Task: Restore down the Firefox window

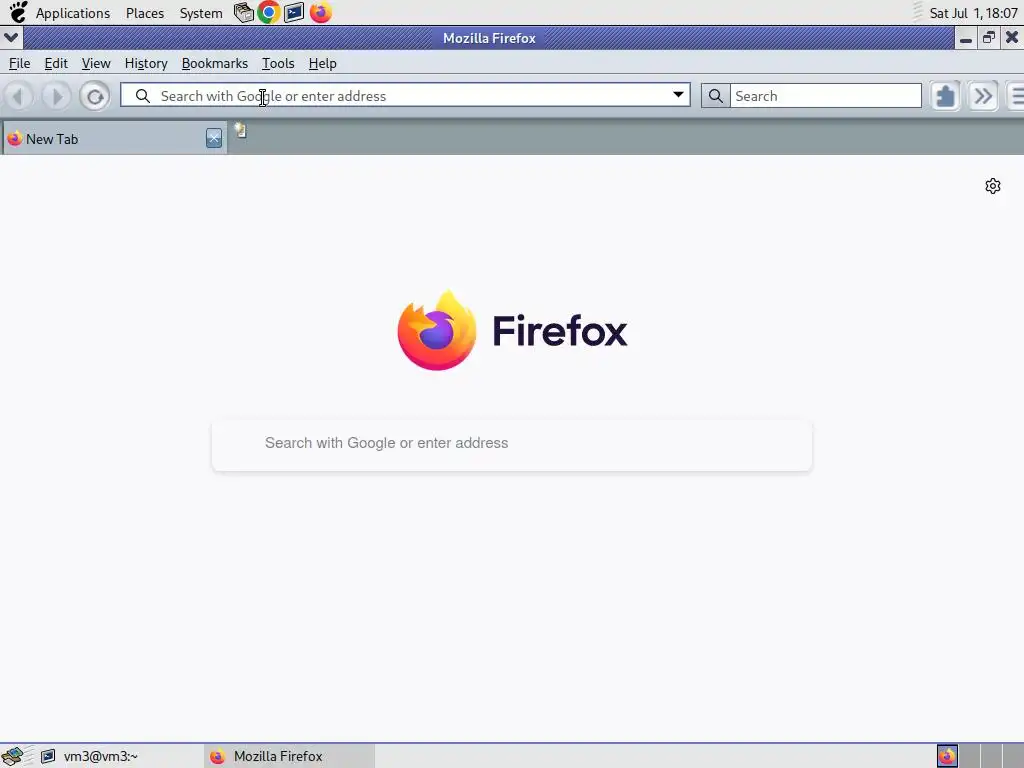Action: point(989,38)
